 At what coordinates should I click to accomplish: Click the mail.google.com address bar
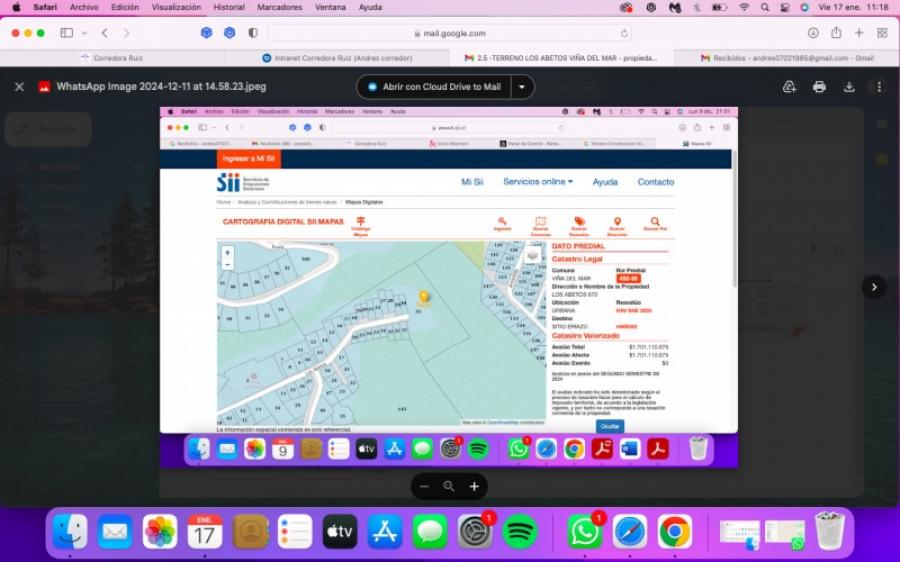(x=450, y=33)
